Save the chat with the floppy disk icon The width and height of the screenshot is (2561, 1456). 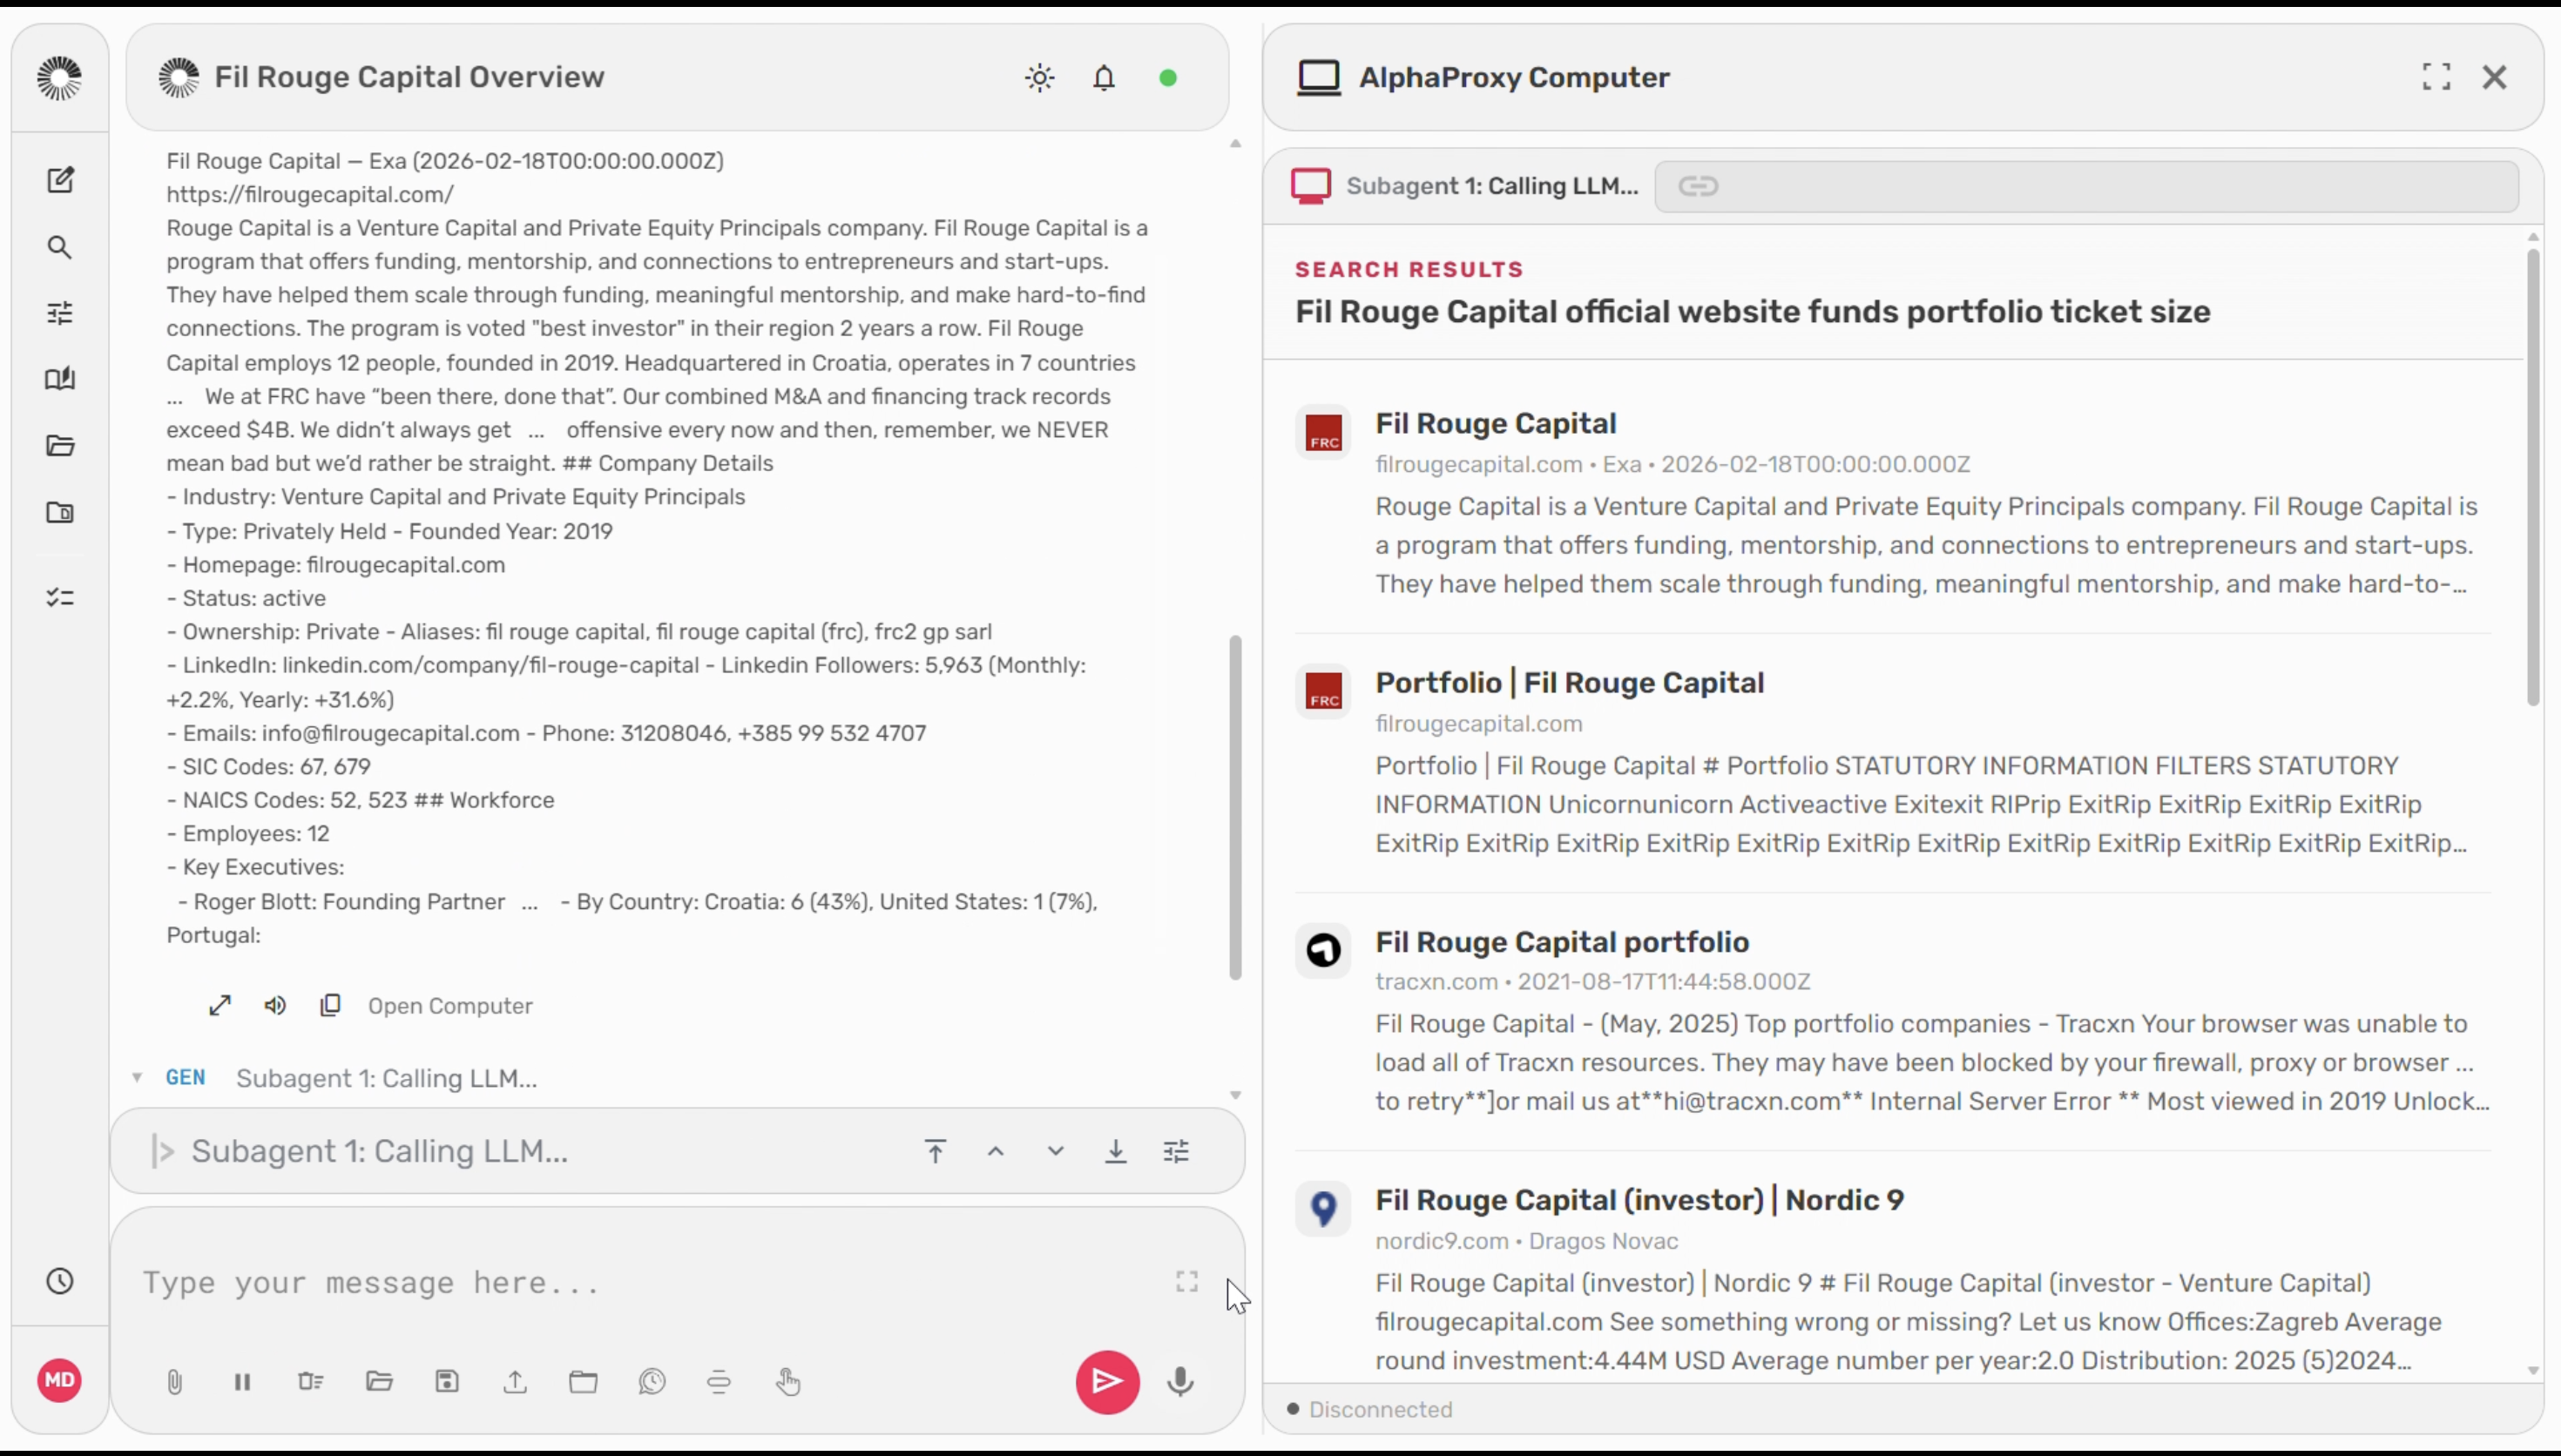tap(447, 1382)
